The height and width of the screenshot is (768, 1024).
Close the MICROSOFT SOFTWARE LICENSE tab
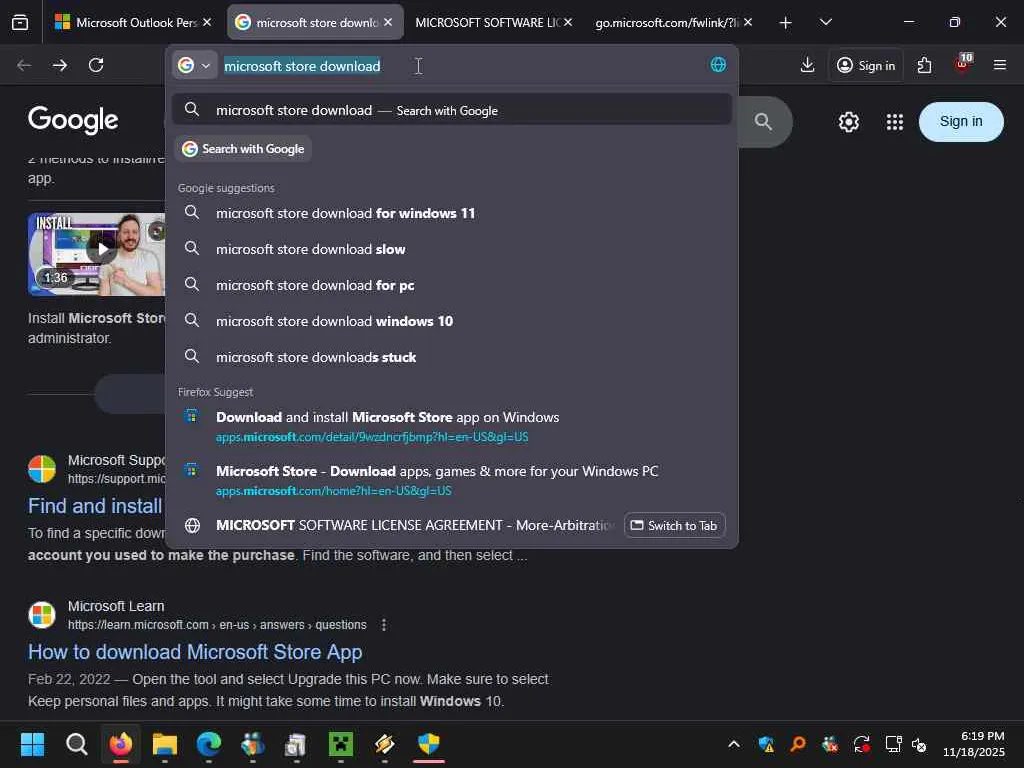(x=568, y=22)
